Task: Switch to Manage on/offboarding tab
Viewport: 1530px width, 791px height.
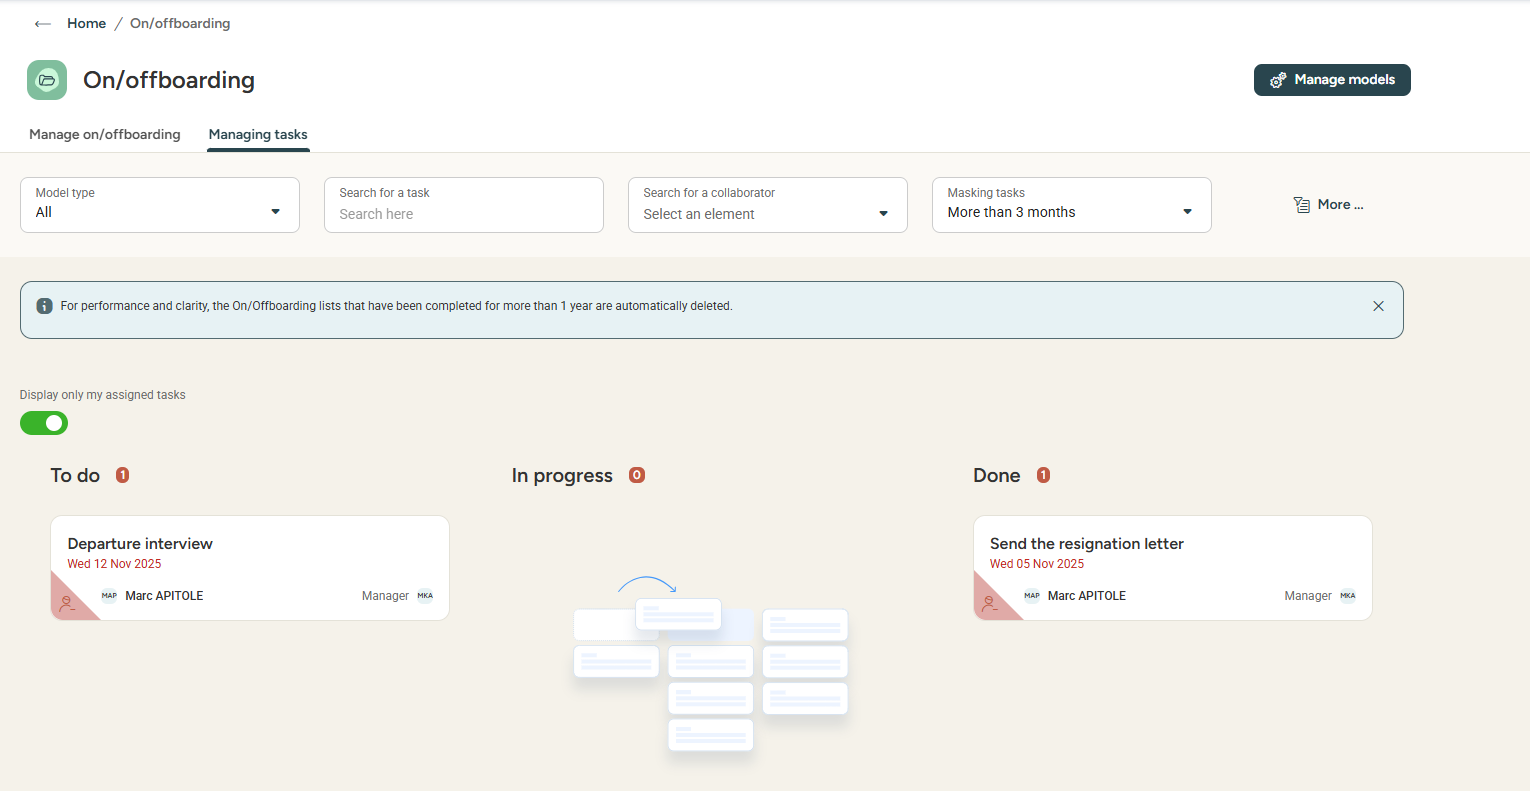Action: 105,134
